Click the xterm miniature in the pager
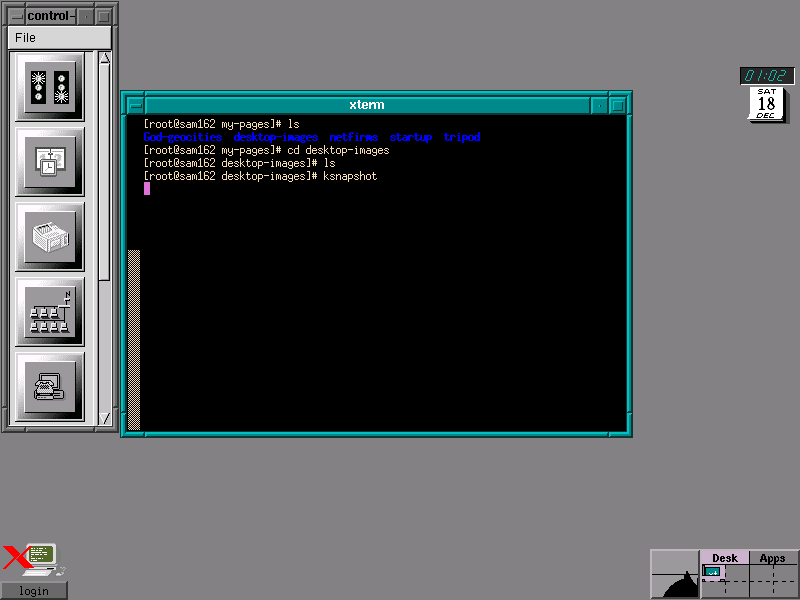The image size is (800, 600). 711,571
